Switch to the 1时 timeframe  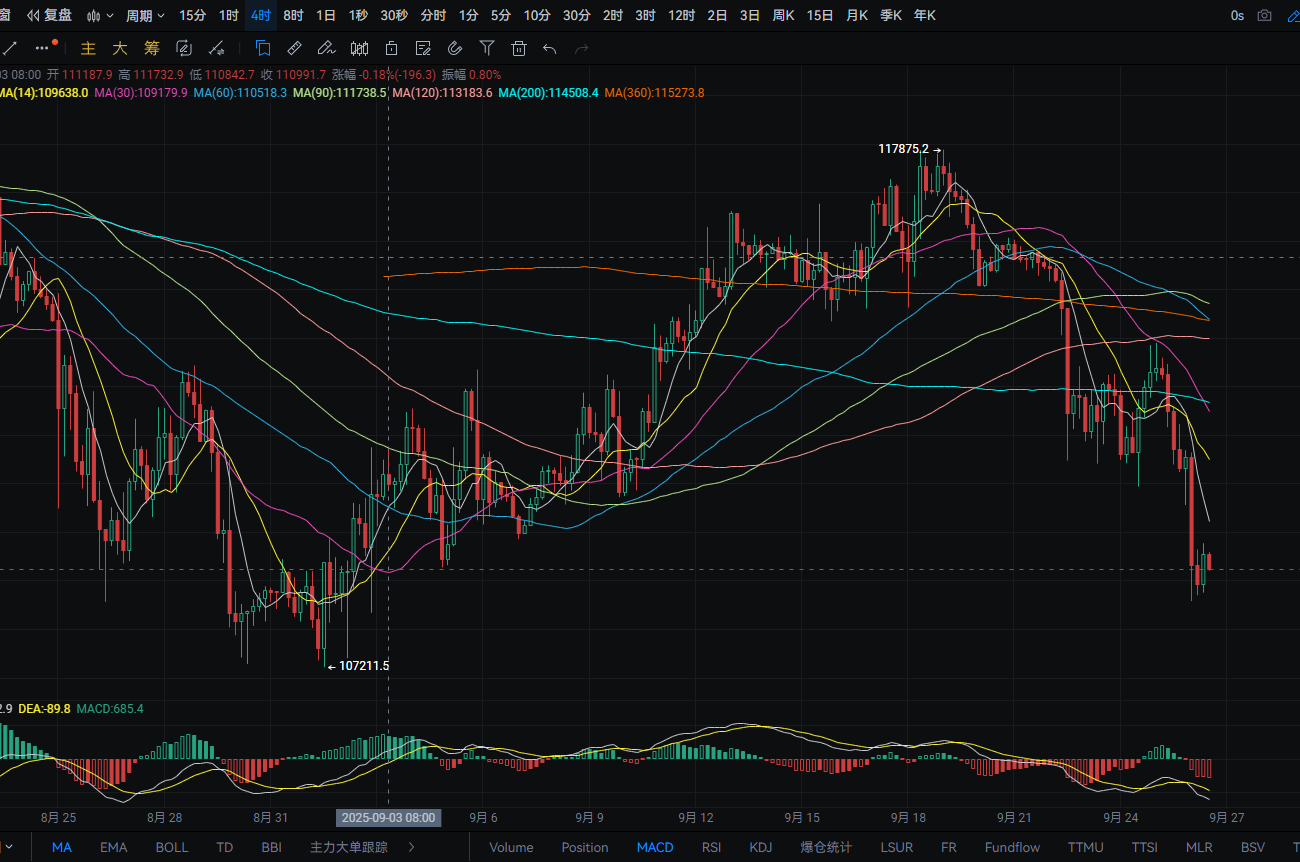click(x=228, y=15)
